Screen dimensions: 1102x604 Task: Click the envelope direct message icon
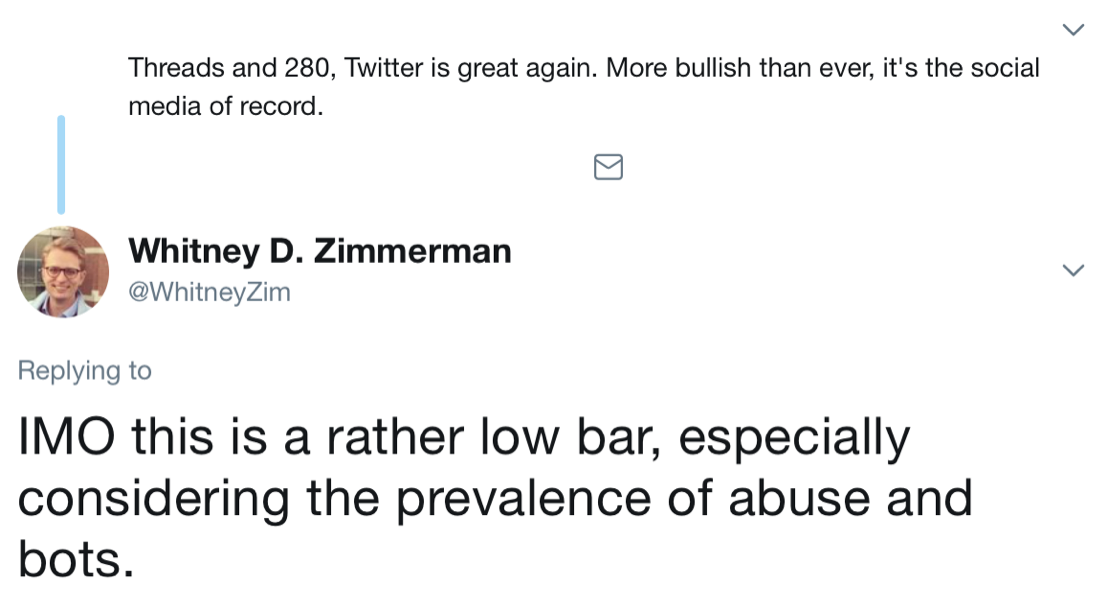pyautogui.click(x=608, y=167)
